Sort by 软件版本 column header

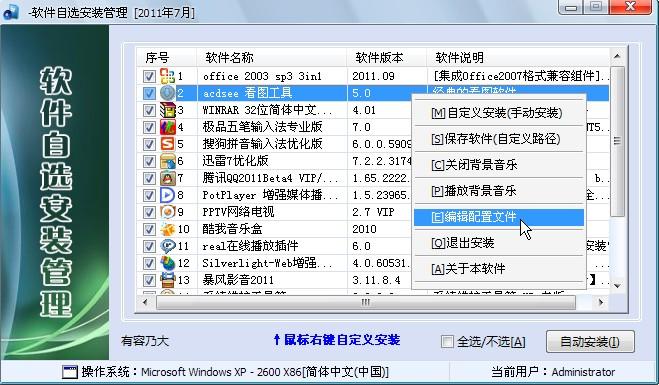pos(387,57)
